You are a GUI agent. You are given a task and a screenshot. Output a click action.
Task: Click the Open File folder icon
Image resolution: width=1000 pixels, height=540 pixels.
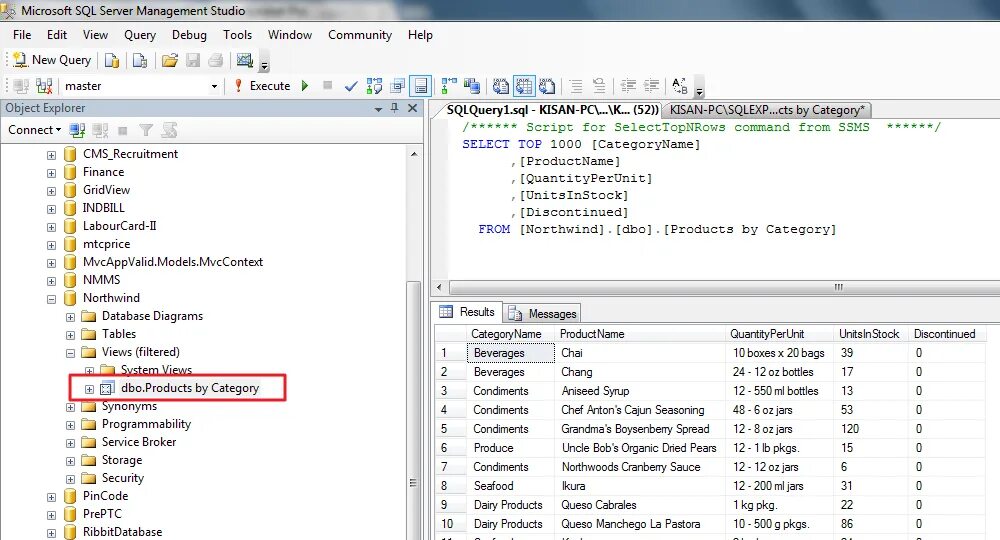169,61
